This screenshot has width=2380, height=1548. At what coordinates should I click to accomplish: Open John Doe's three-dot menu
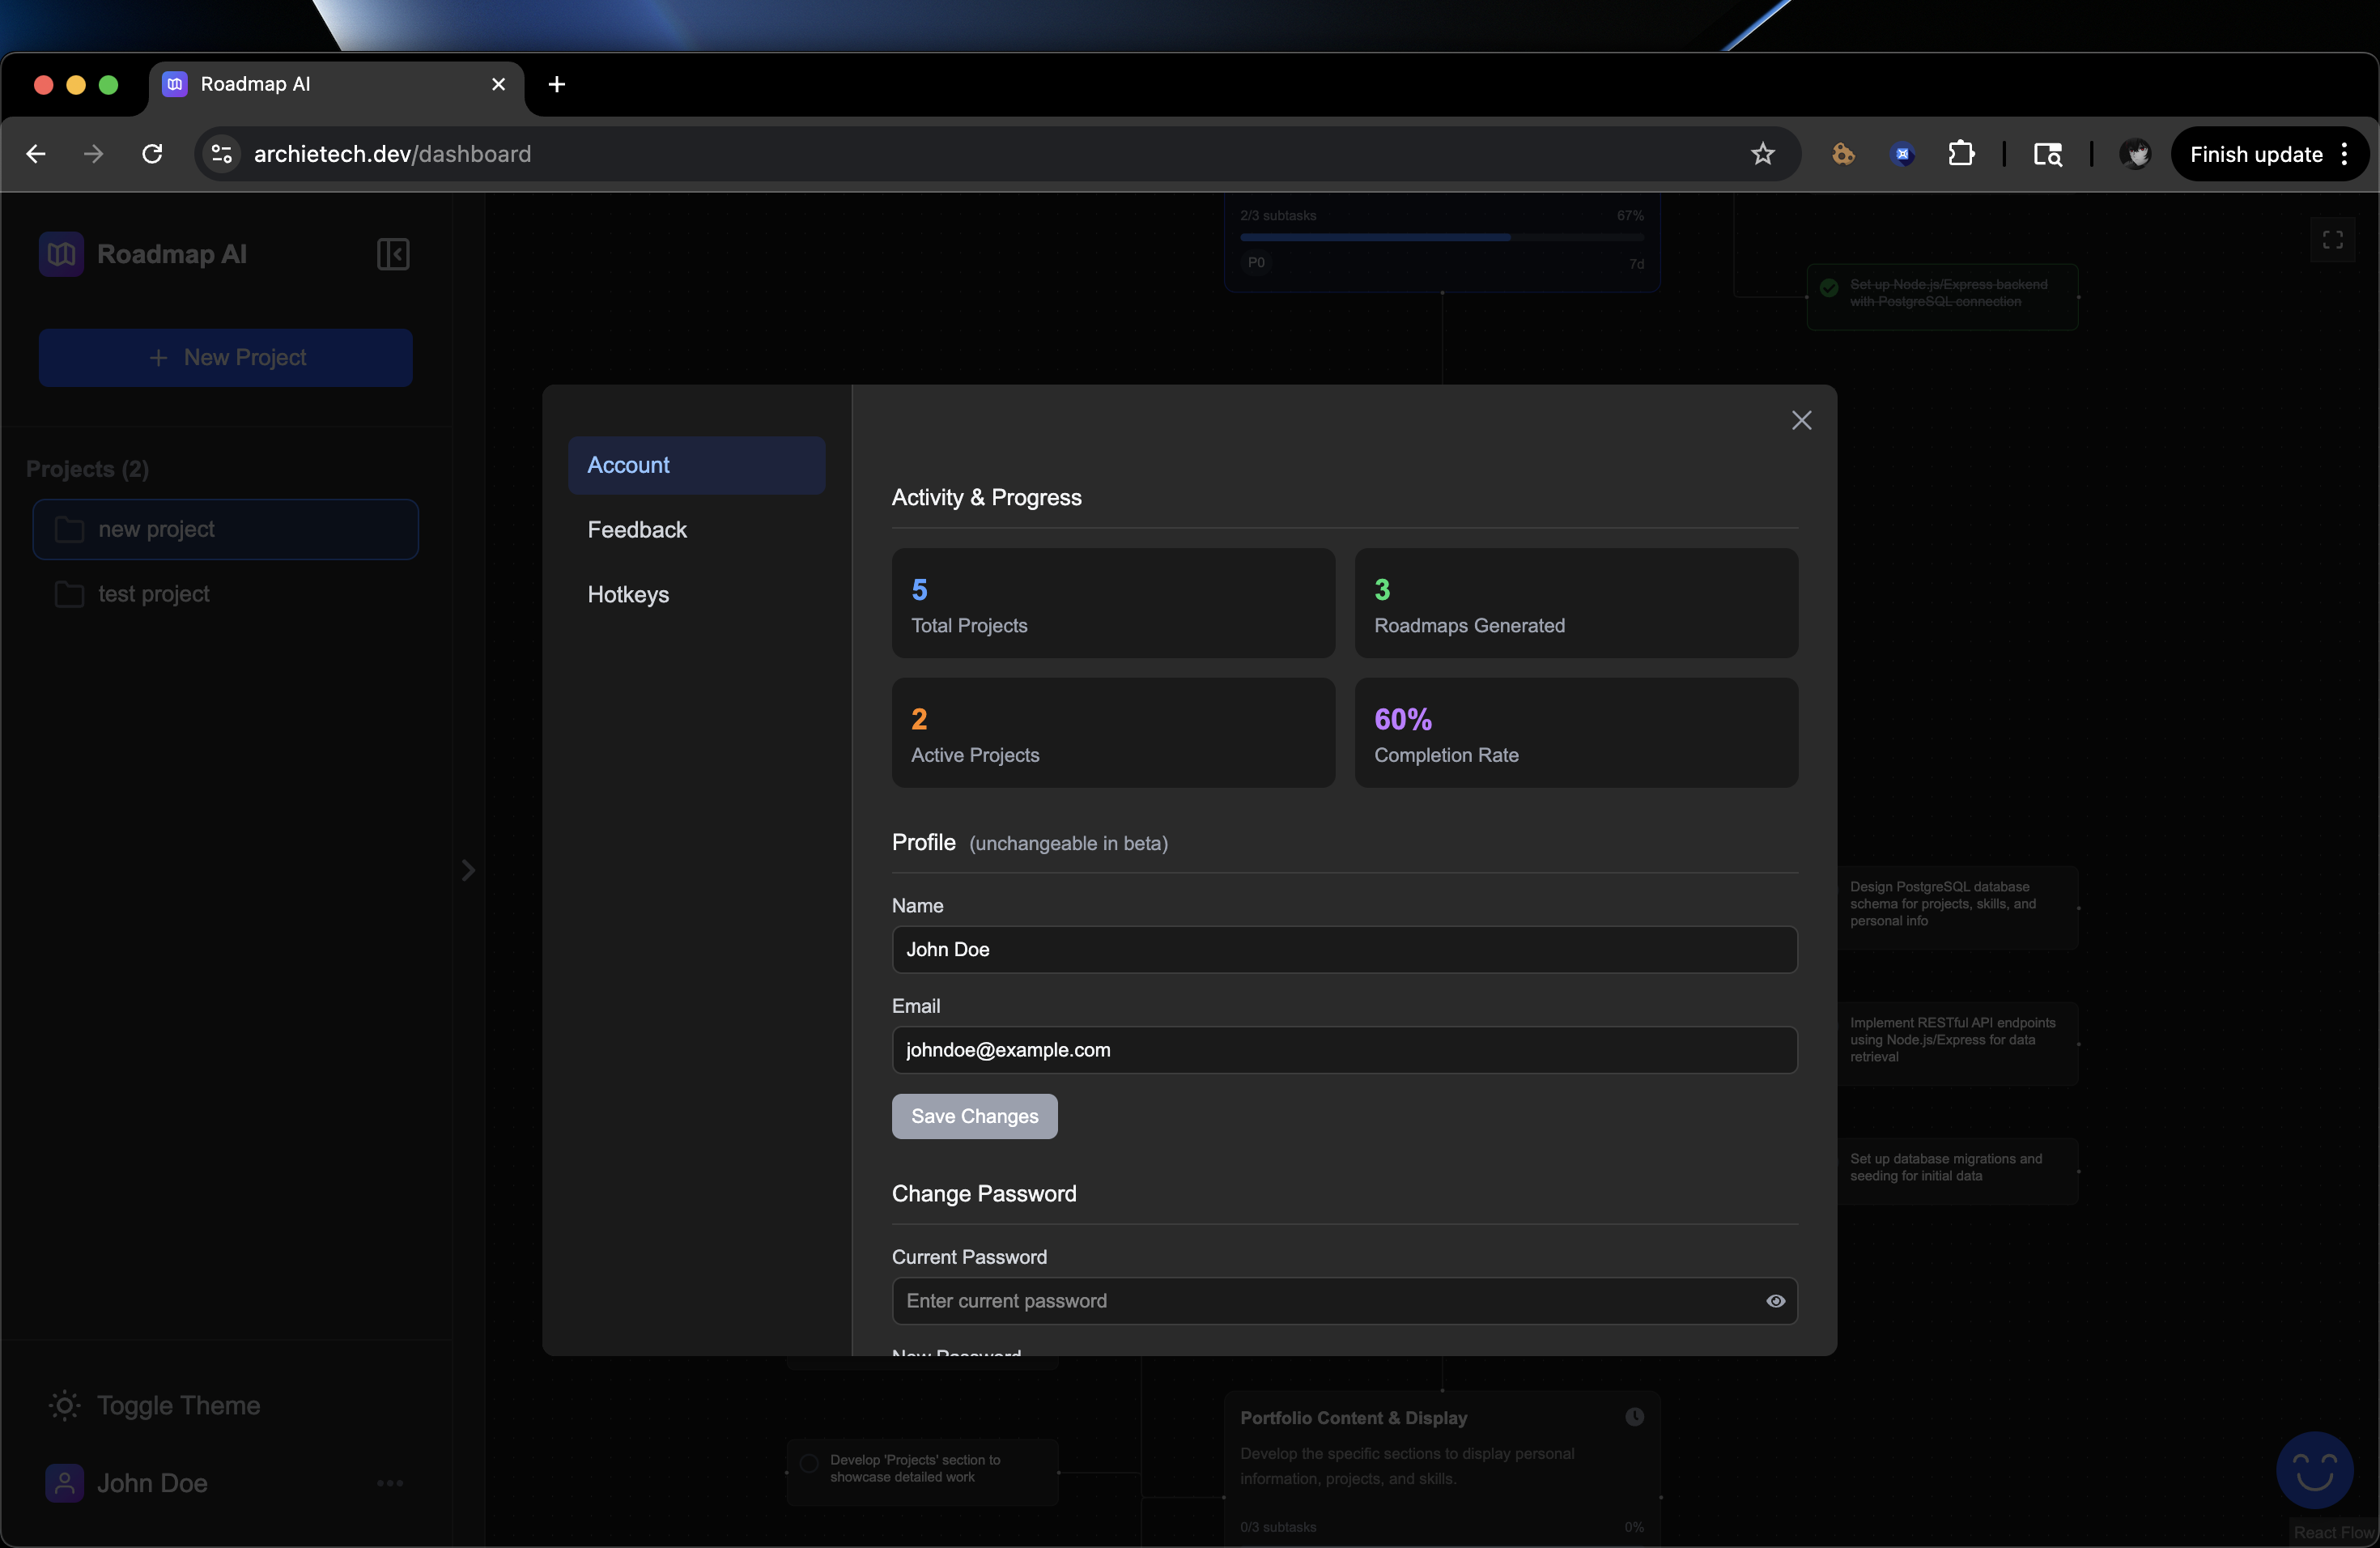(390, 1483)
